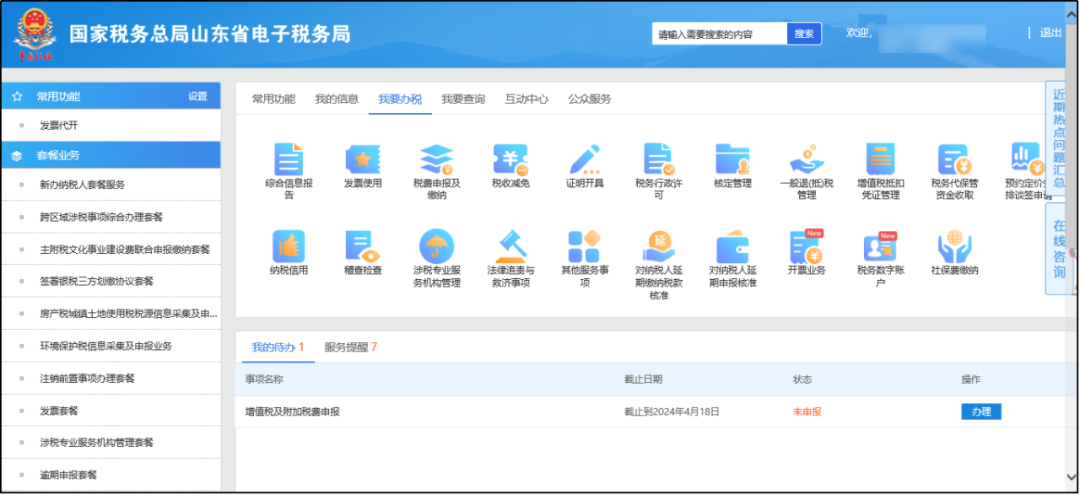Open the 核定管理 icon
The height and width of the screenshot is (495, 1080).
click(x=732, y=159)
